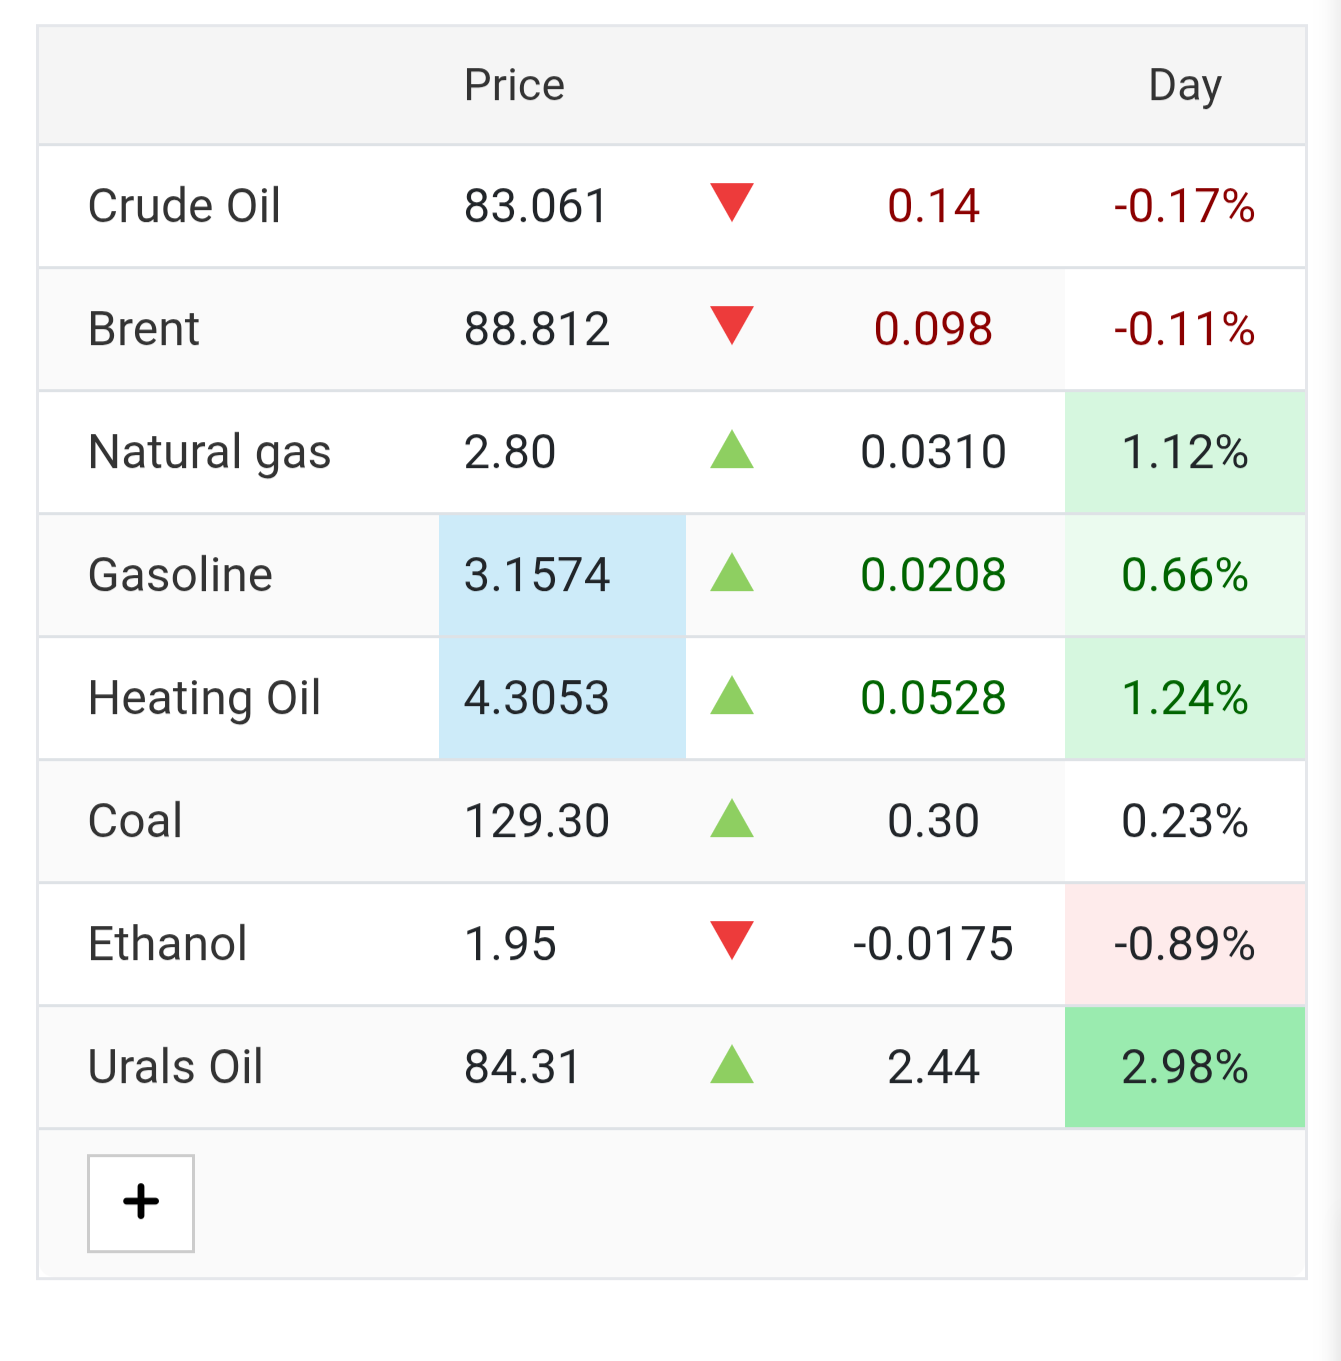This screenshot has height=1361, width=1341.
Task: Open the Urals Oil commodity link
Action: point(175,1067)
